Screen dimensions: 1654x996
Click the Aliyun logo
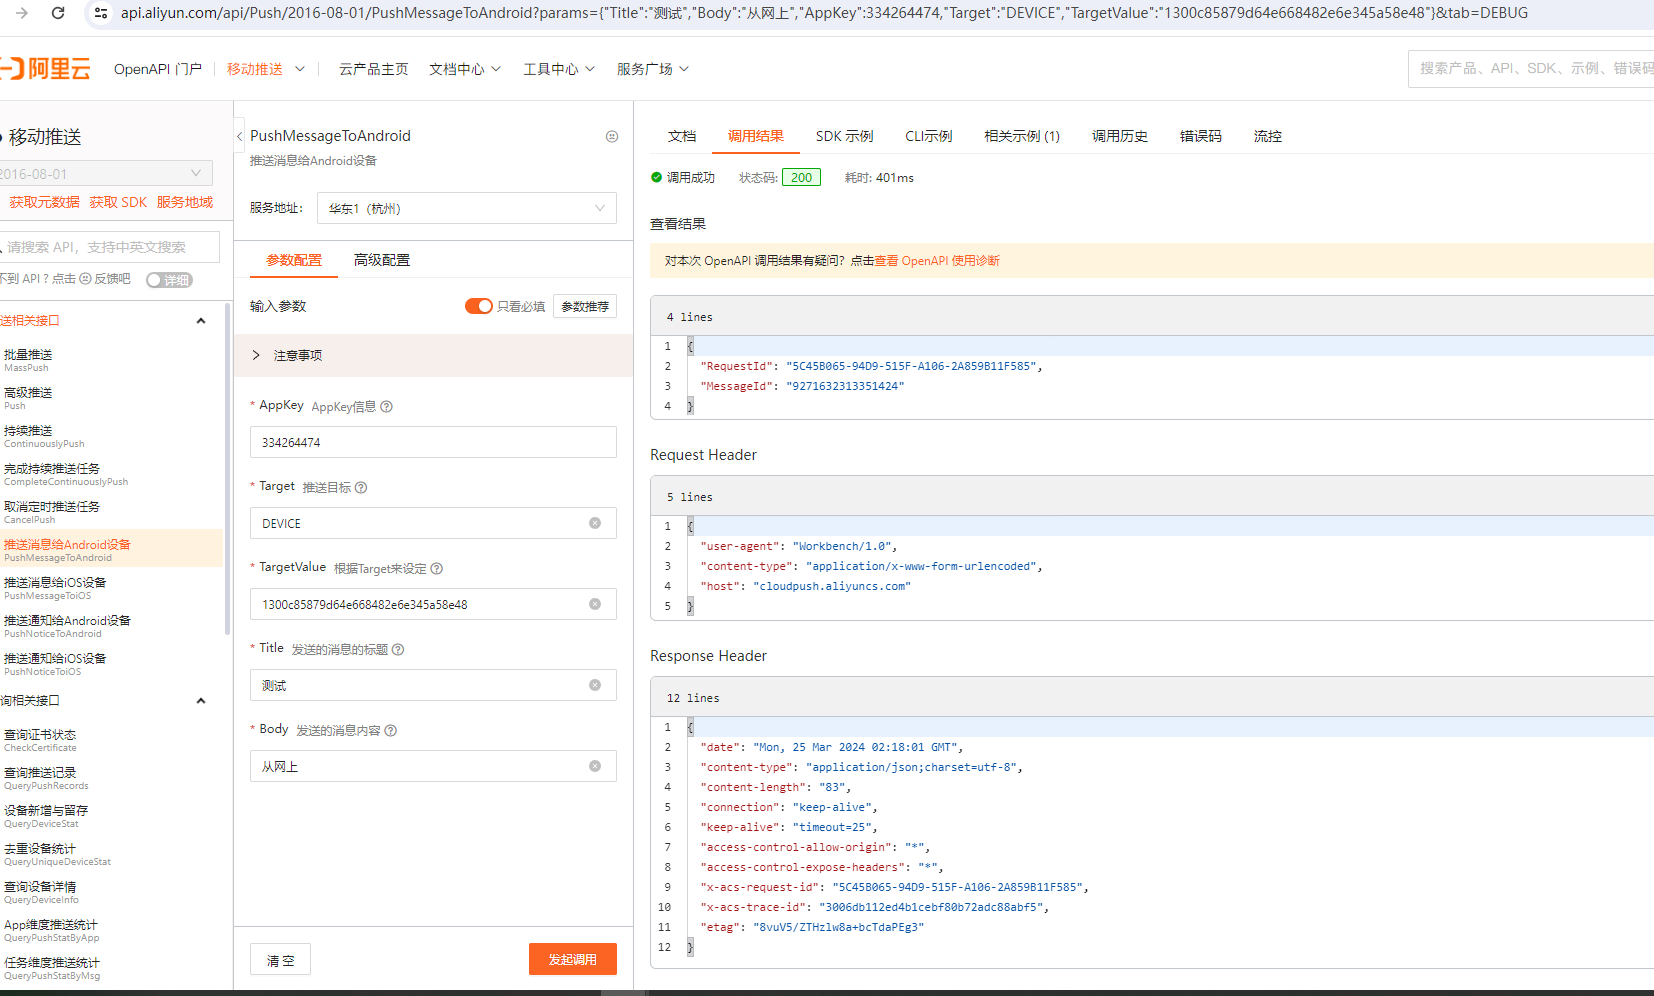coord(46,69)
